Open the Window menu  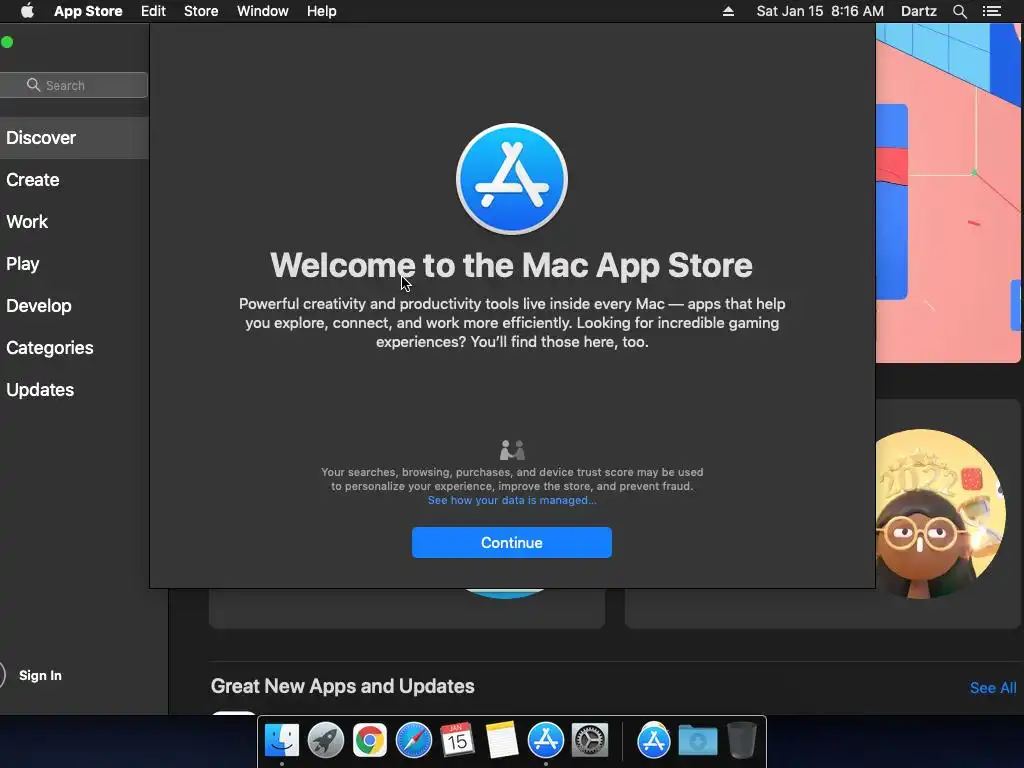pyautogui.click(x=263, y=11)
